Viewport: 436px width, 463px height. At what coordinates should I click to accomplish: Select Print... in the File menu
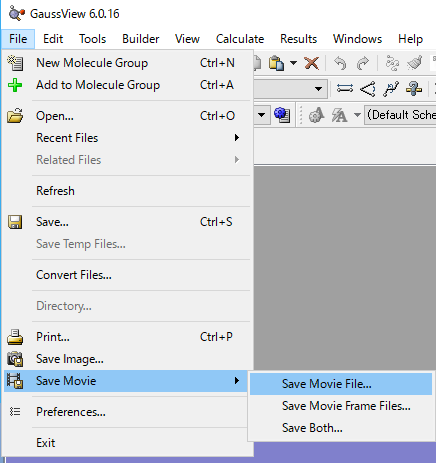point(127,337)
